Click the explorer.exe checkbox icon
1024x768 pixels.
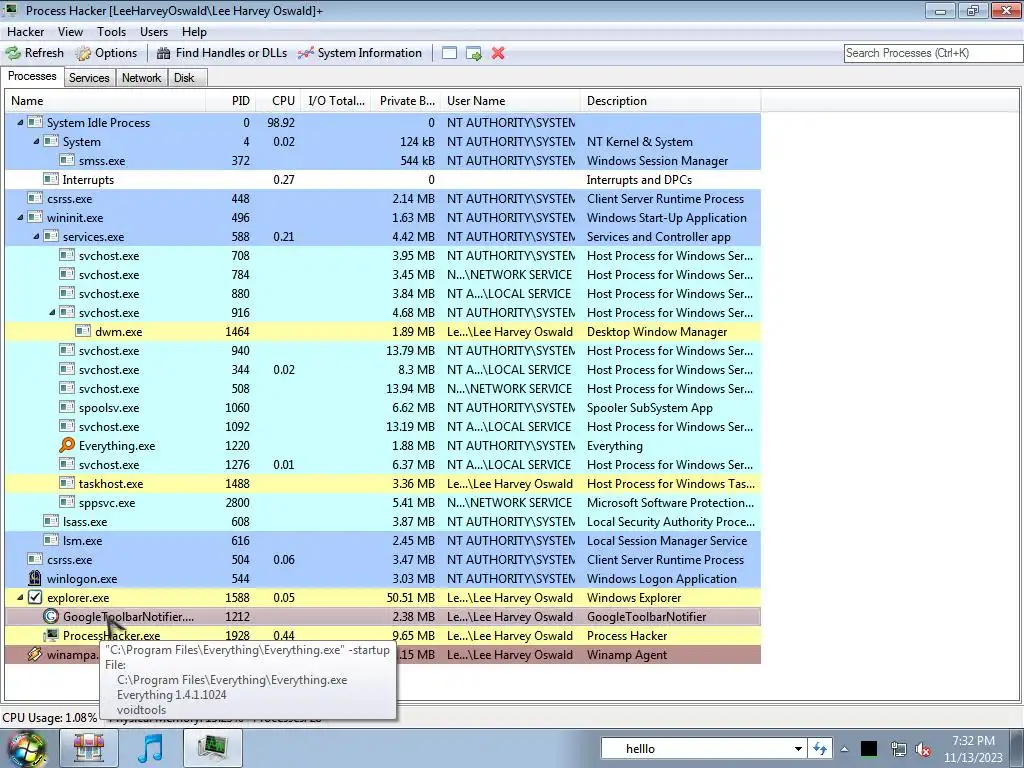click(x=35, y=598)
